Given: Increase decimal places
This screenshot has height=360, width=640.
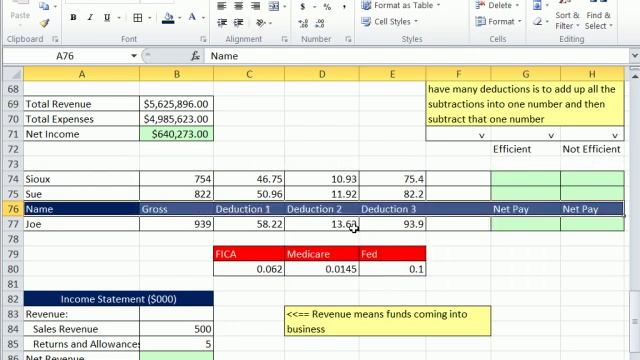Looking at the screenshot, I should point(303,24).
